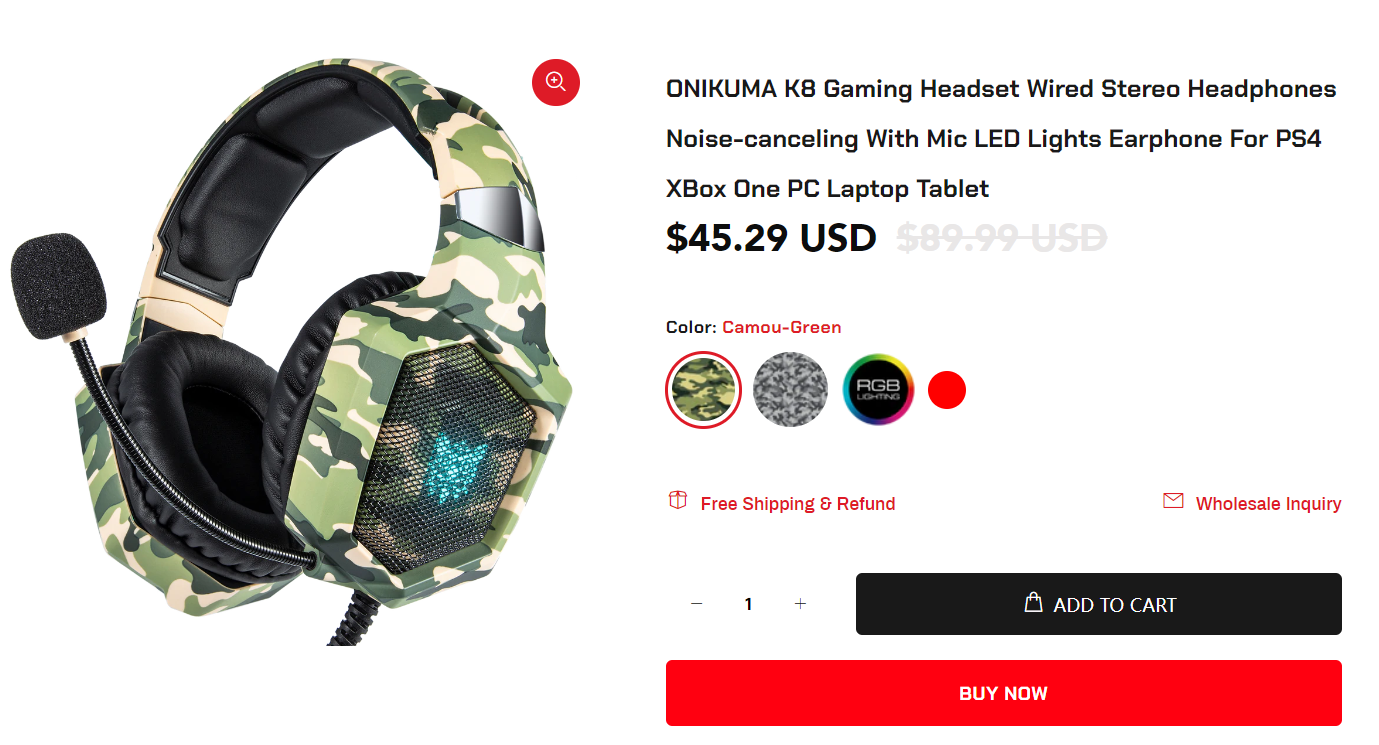The height and width of the screenshot is (745, 1379).
Task: Click the red BUY NOW button
Action: (x=1004, y=693)
